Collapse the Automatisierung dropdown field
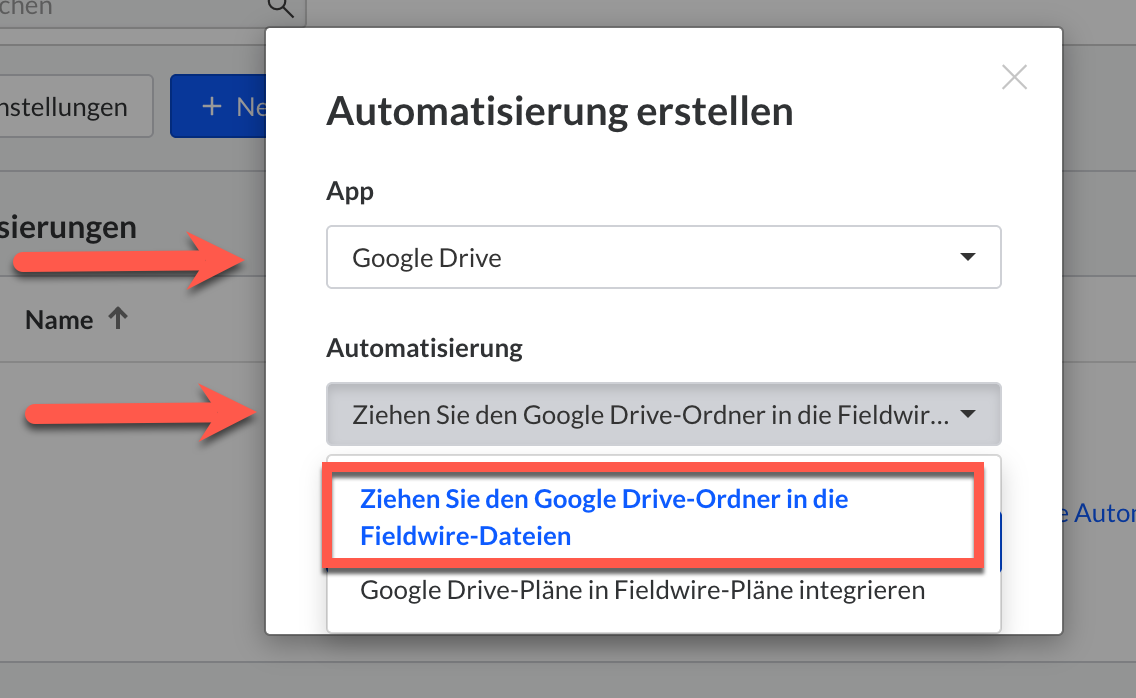 (664, 414)
